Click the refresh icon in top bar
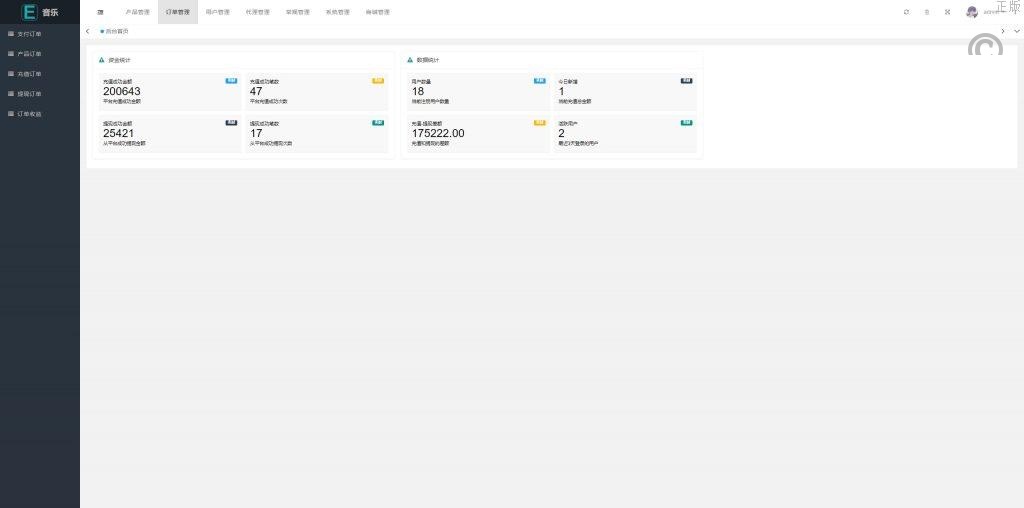1024x508 pixels. (906, 12)
